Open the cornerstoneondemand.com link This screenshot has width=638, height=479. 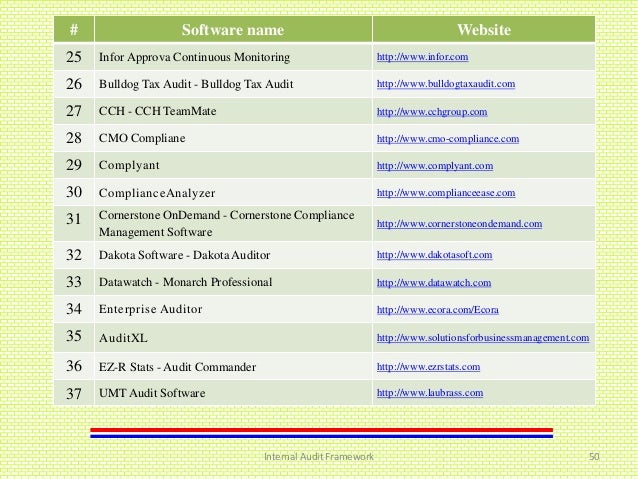point(459,223)
